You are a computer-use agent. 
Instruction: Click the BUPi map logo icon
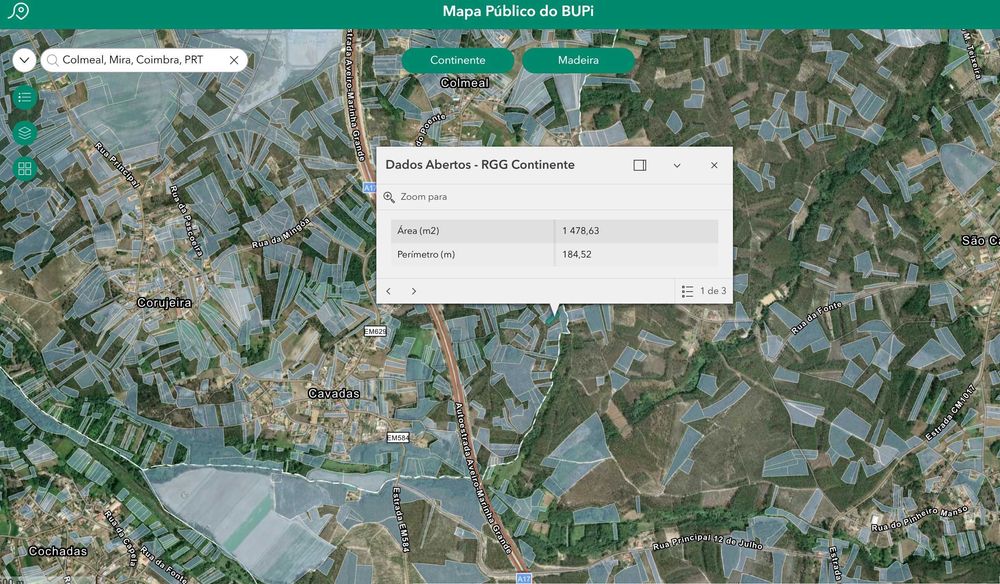tap(18, 11)
